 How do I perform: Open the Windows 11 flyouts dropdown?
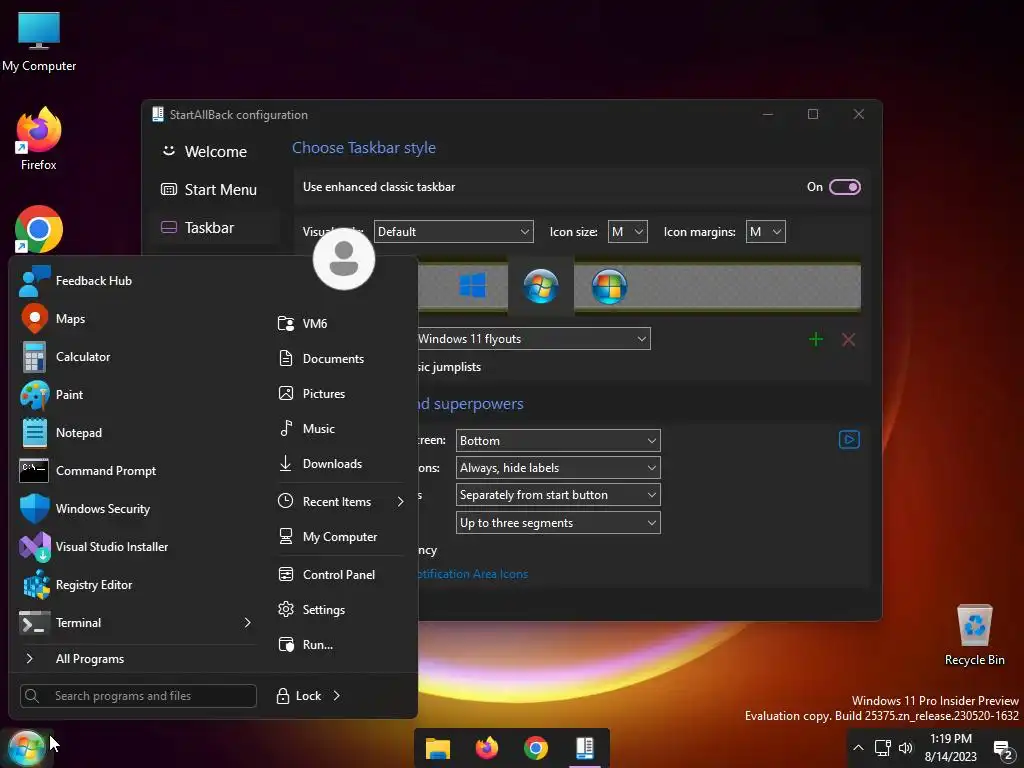(x=533, y=339)
